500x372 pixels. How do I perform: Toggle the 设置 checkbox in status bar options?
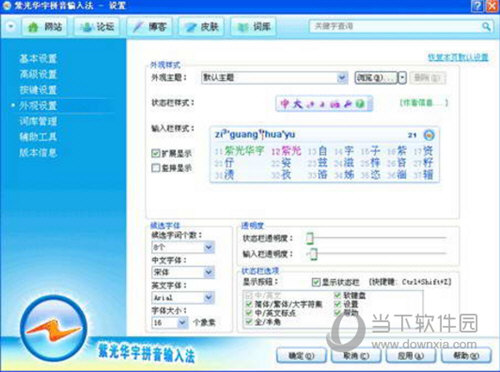coord(338,304)
